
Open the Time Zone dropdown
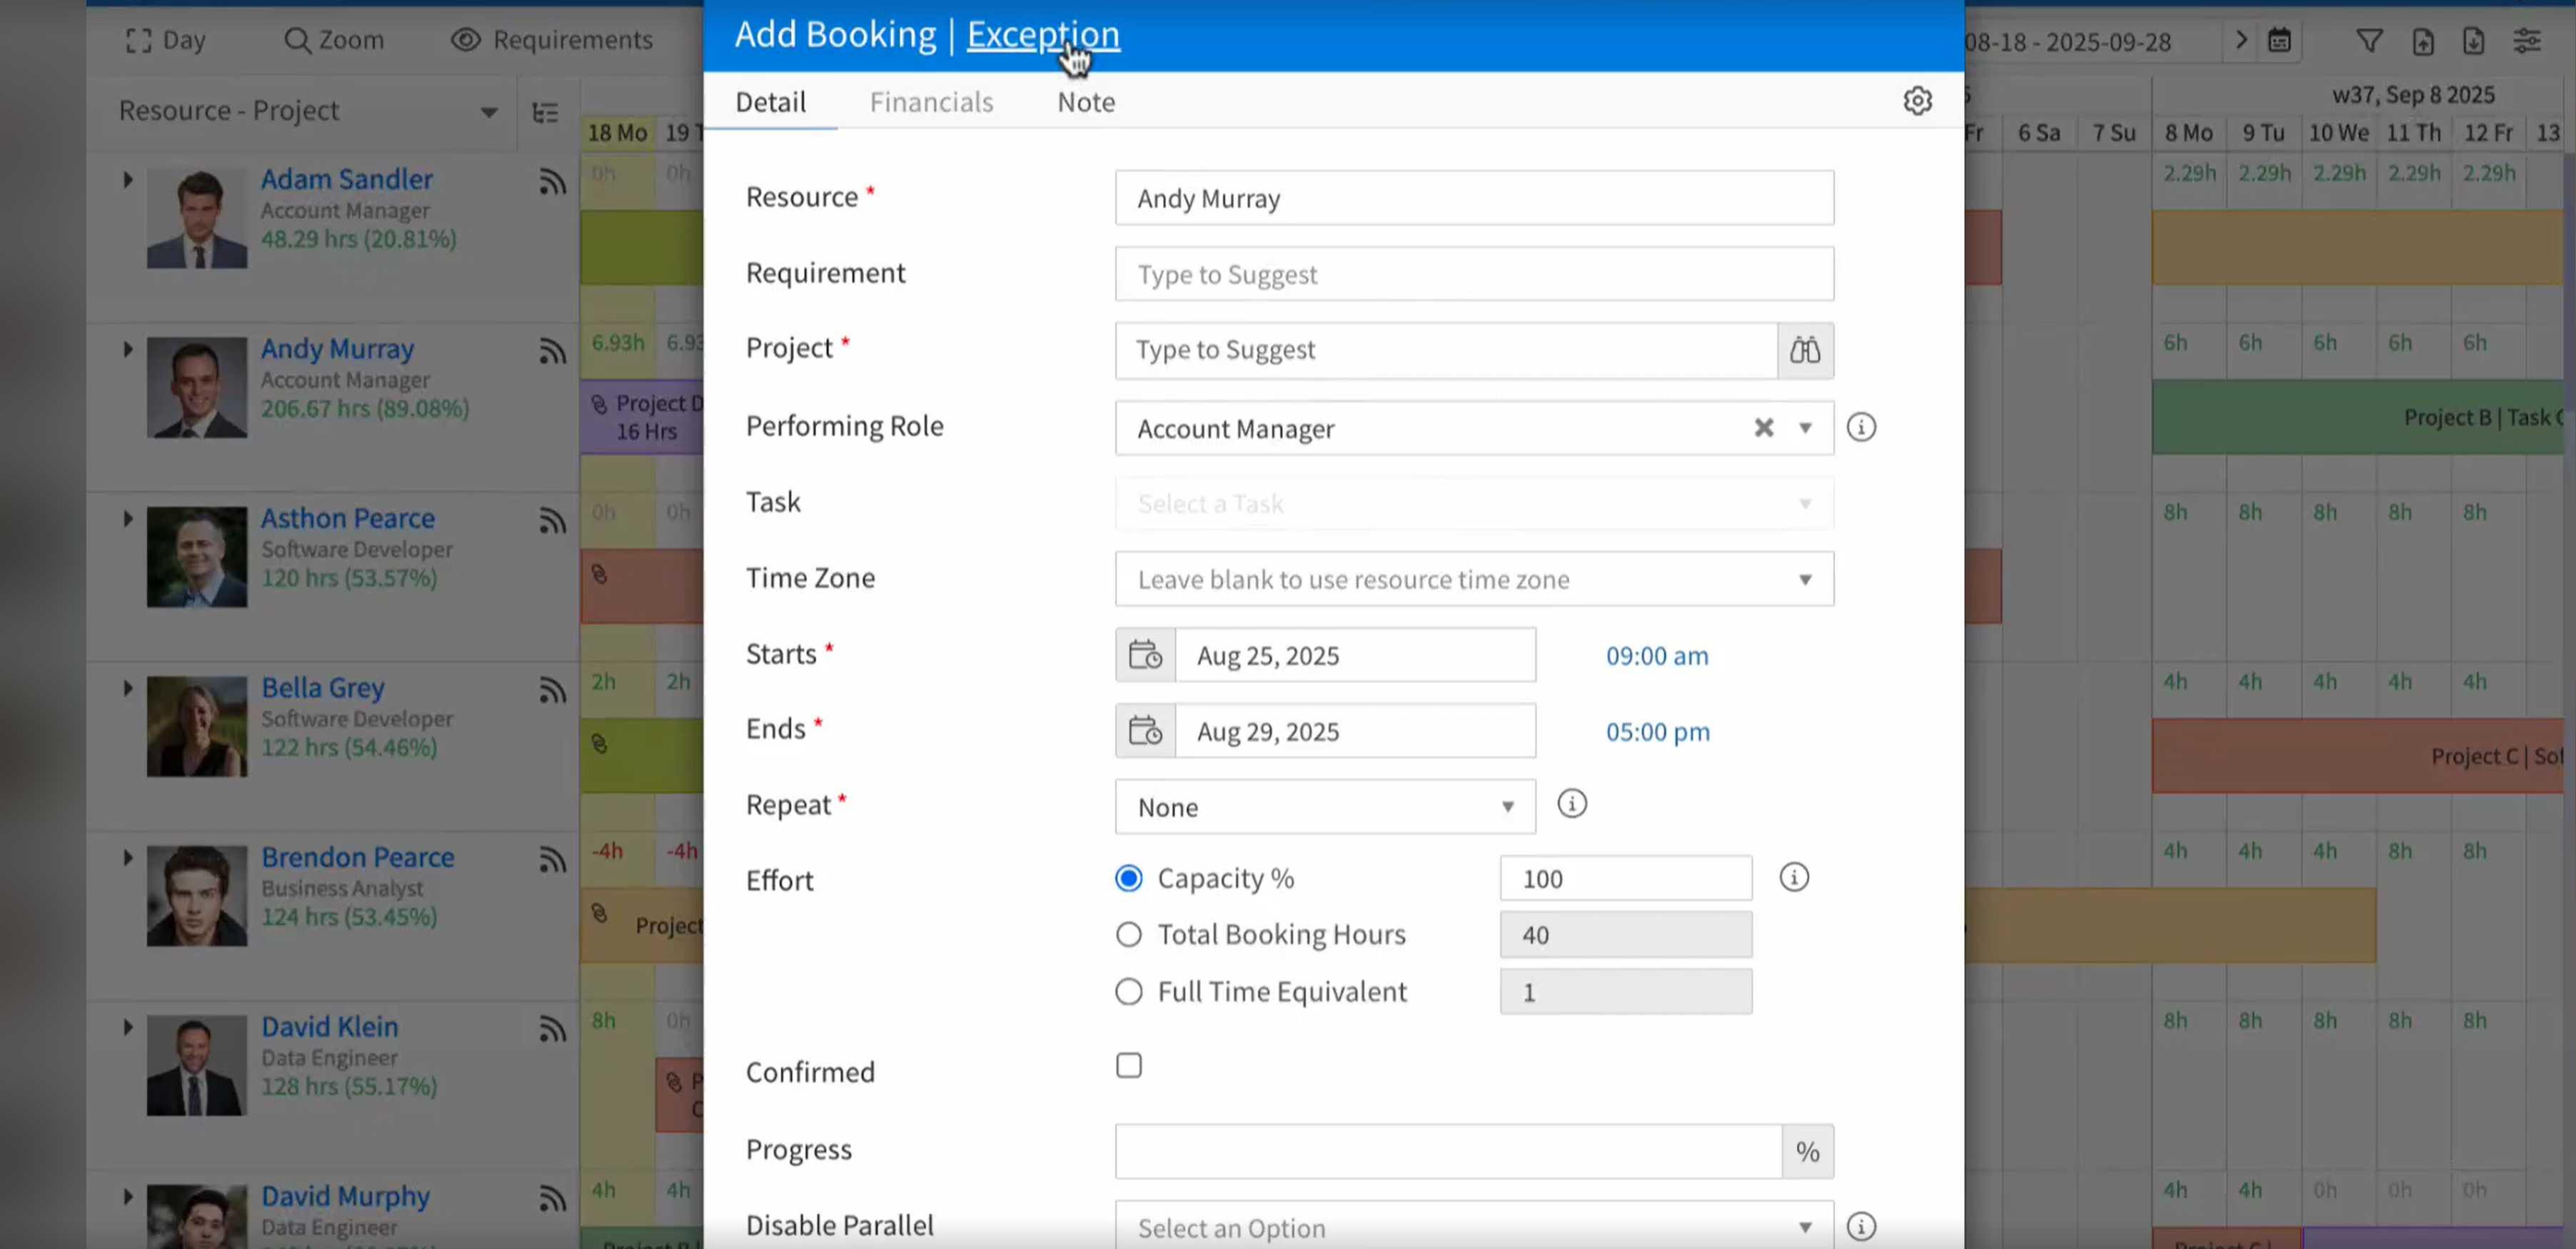click(1474, 579)
